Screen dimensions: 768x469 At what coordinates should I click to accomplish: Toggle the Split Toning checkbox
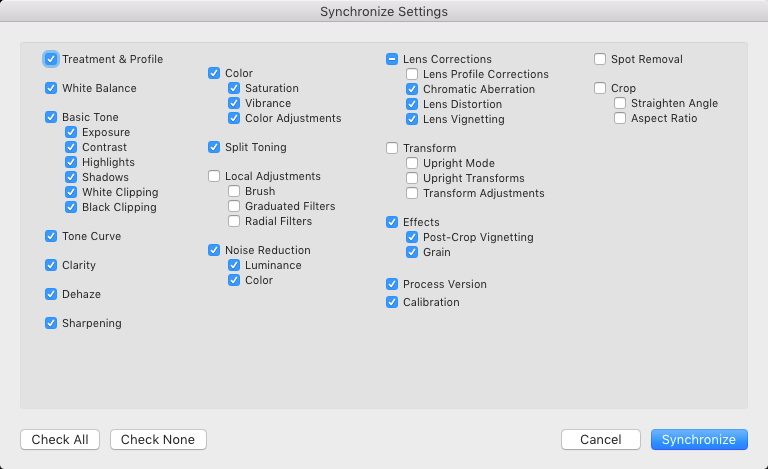pyautogui.click(x=214, y=147)
